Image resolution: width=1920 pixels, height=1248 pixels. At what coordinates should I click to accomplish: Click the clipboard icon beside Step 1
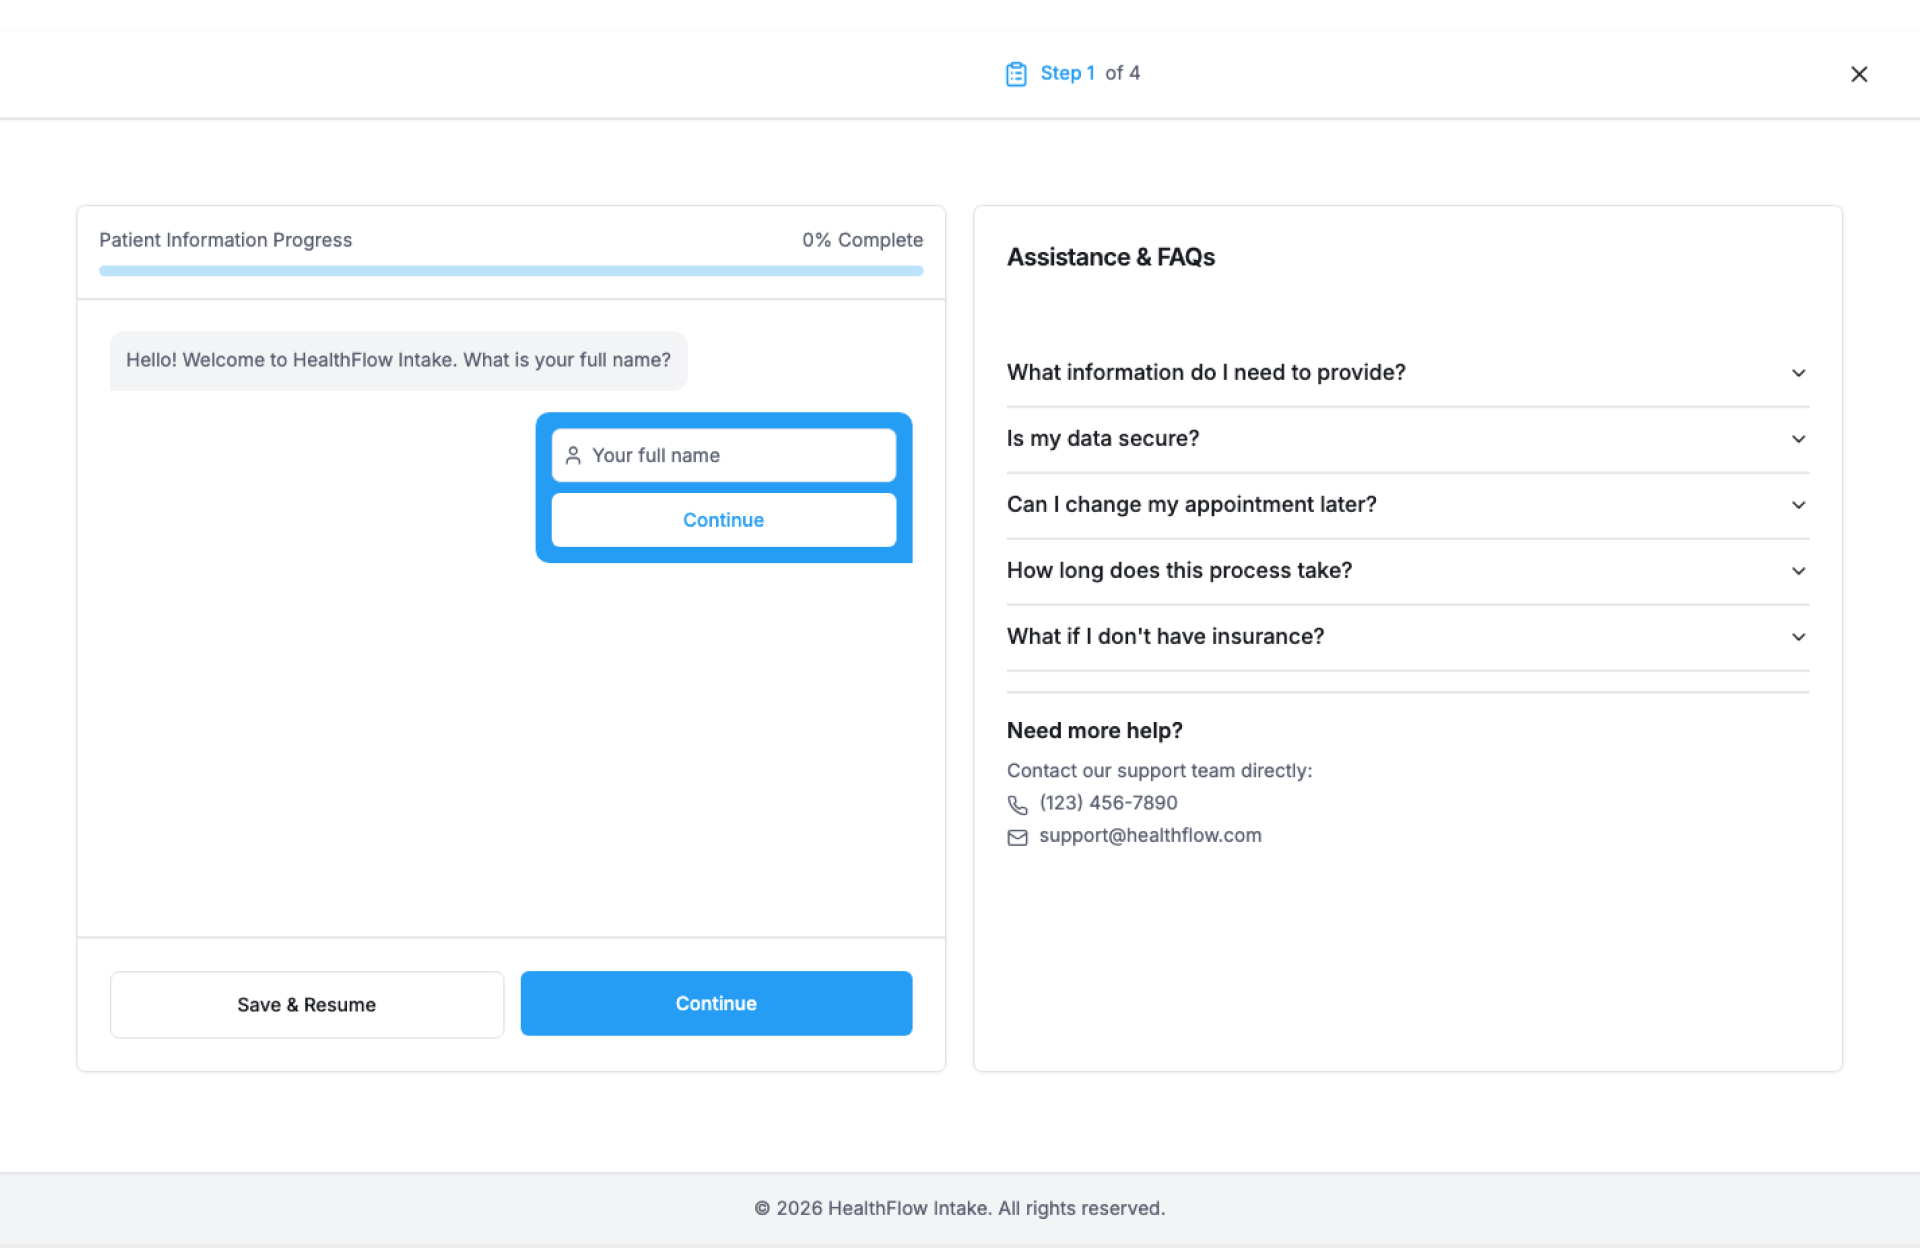click(x=1016, y=74)
